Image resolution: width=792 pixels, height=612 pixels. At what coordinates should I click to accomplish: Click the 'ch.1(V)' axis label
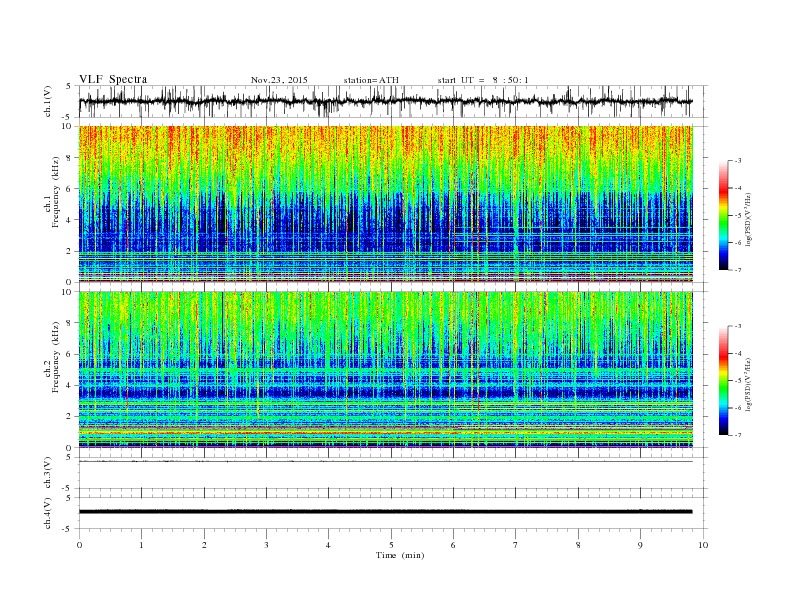48,102
